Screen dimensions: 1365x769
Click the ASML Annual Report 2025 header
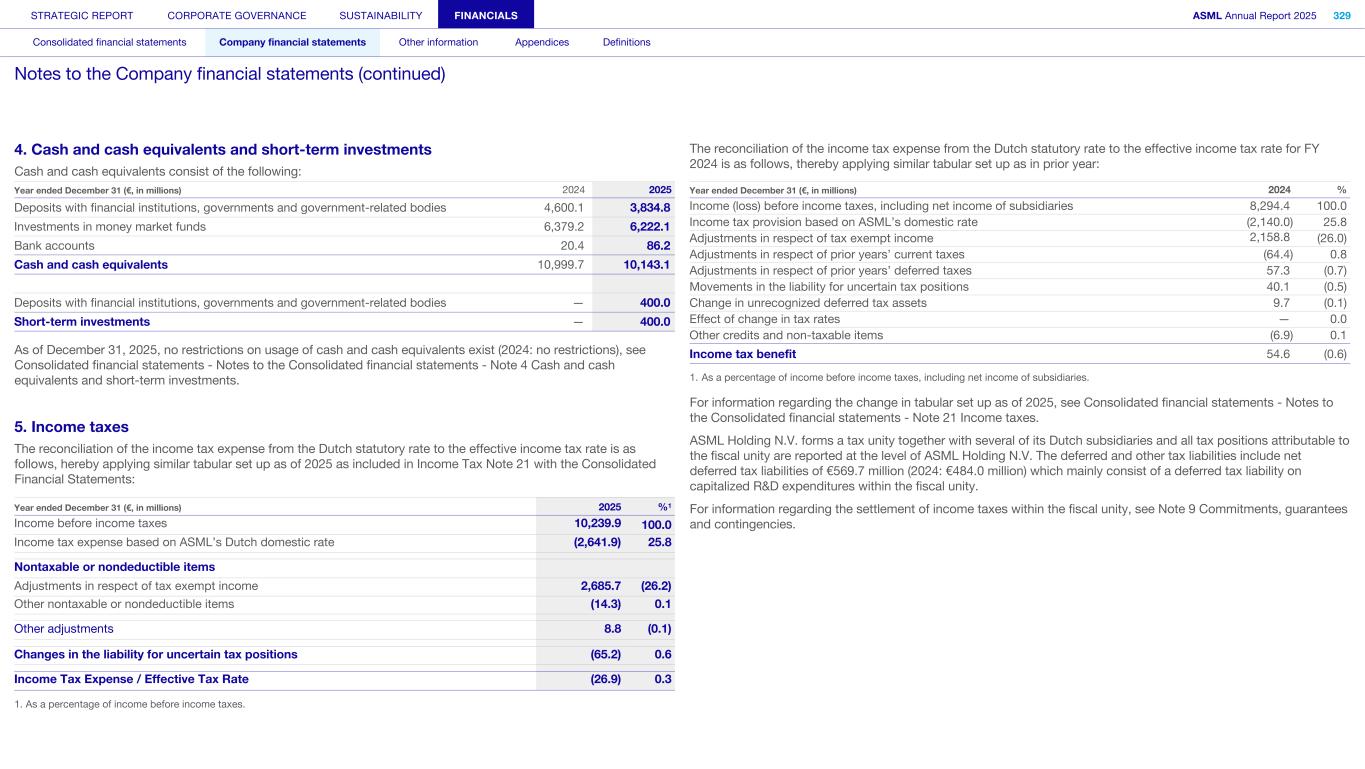1254,15
